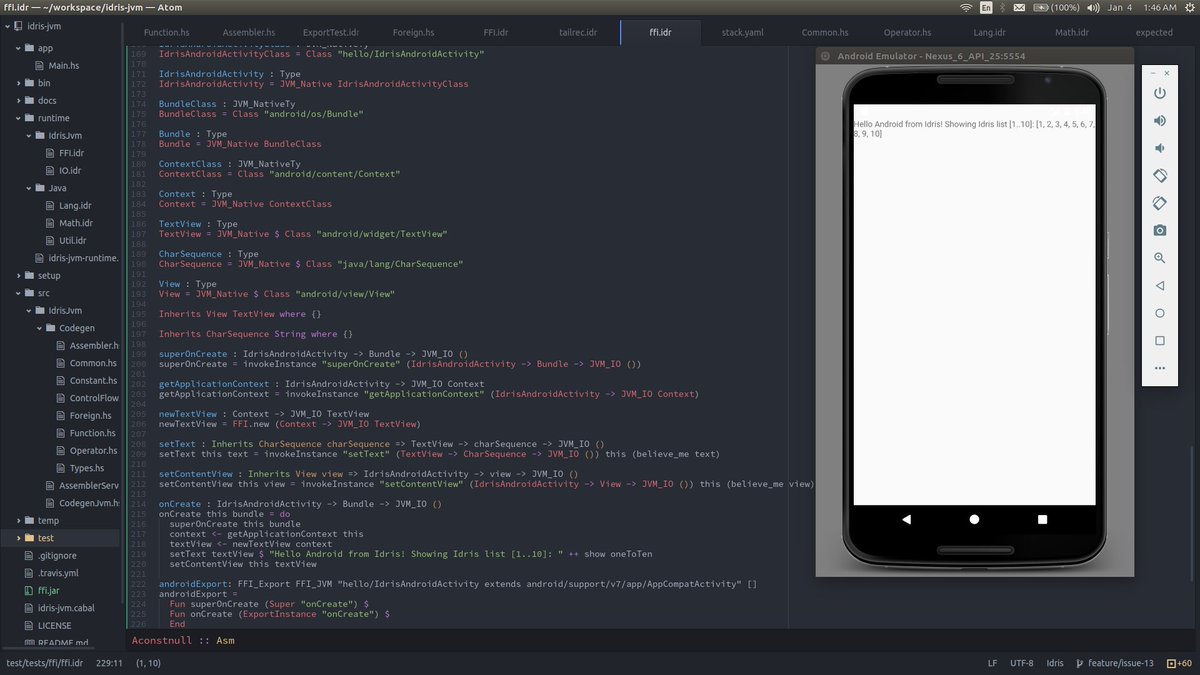Increase volume using emulator volume-up icon
This screenshot has width=1200, height=675.
[1159, 120]
